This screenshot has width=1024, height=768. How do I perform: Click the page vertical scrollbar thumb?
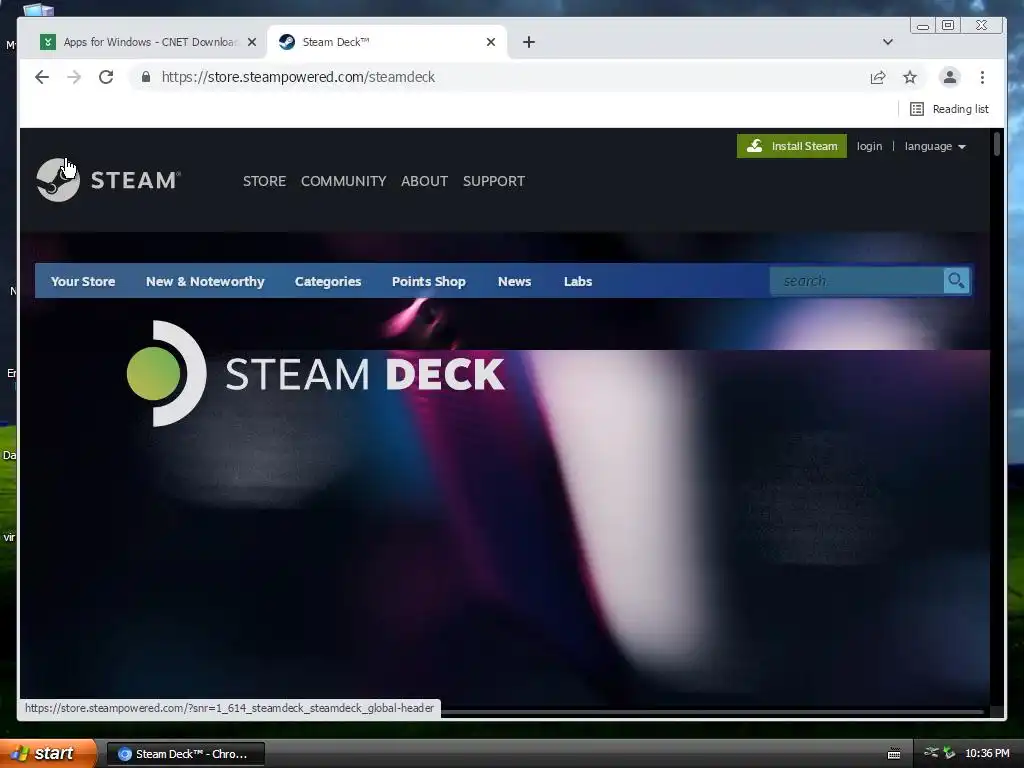[x=997, y=144]
